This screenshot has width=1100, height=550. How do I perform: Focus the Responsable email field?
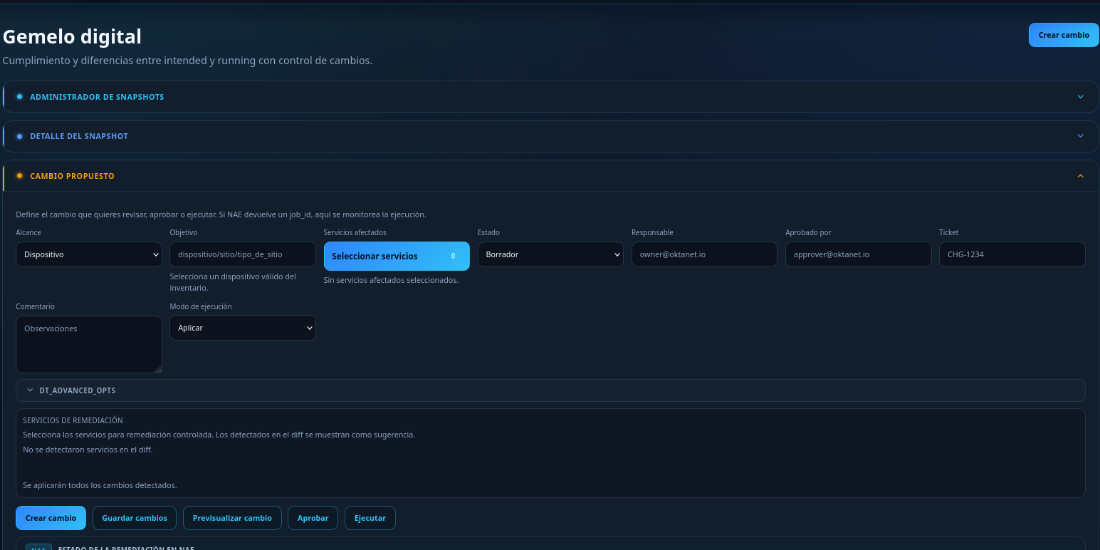coord(704,254)
